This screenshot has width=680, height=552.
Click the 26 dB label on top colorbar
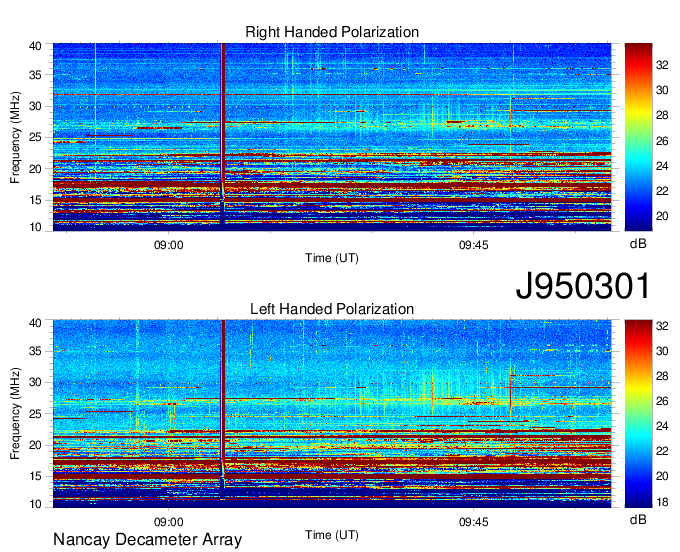point(662,141)
